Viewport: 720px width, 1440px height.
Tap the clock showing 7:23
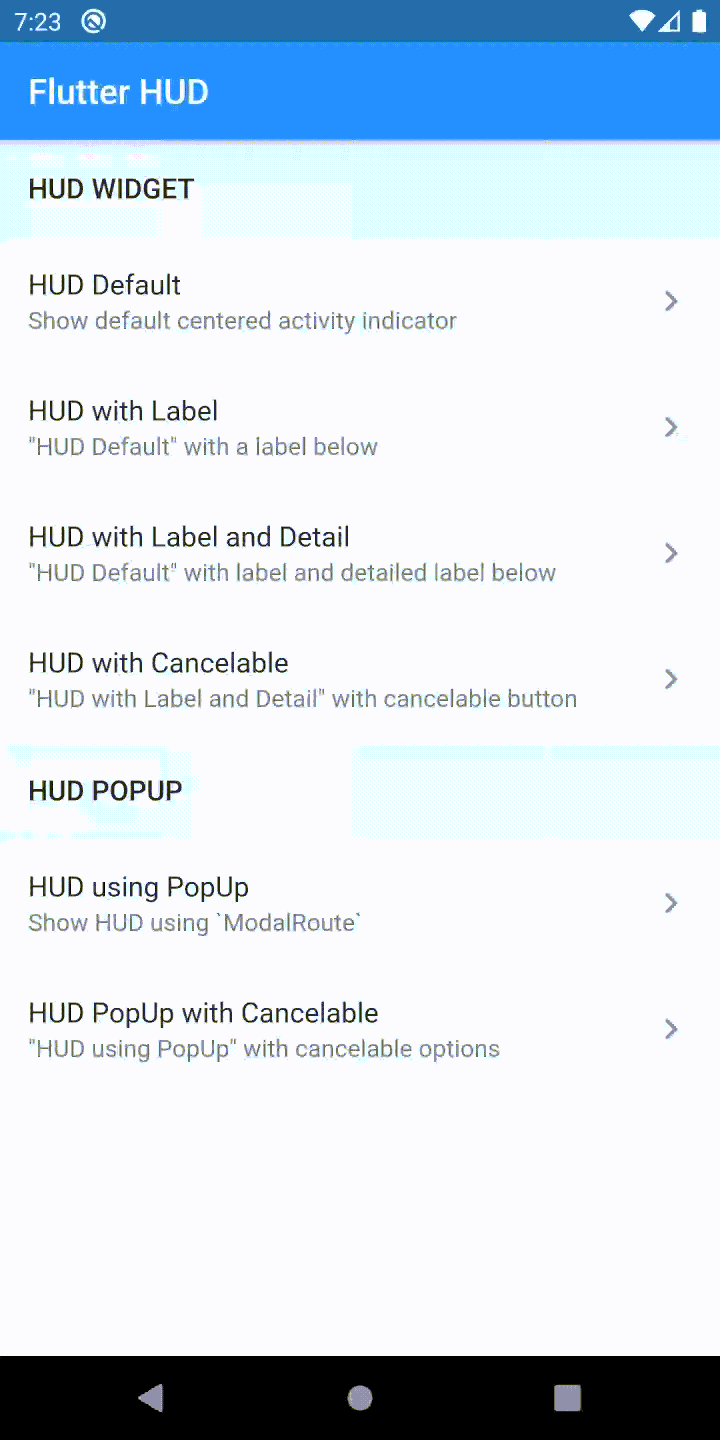pyautogui.click(x=37, y=21)
